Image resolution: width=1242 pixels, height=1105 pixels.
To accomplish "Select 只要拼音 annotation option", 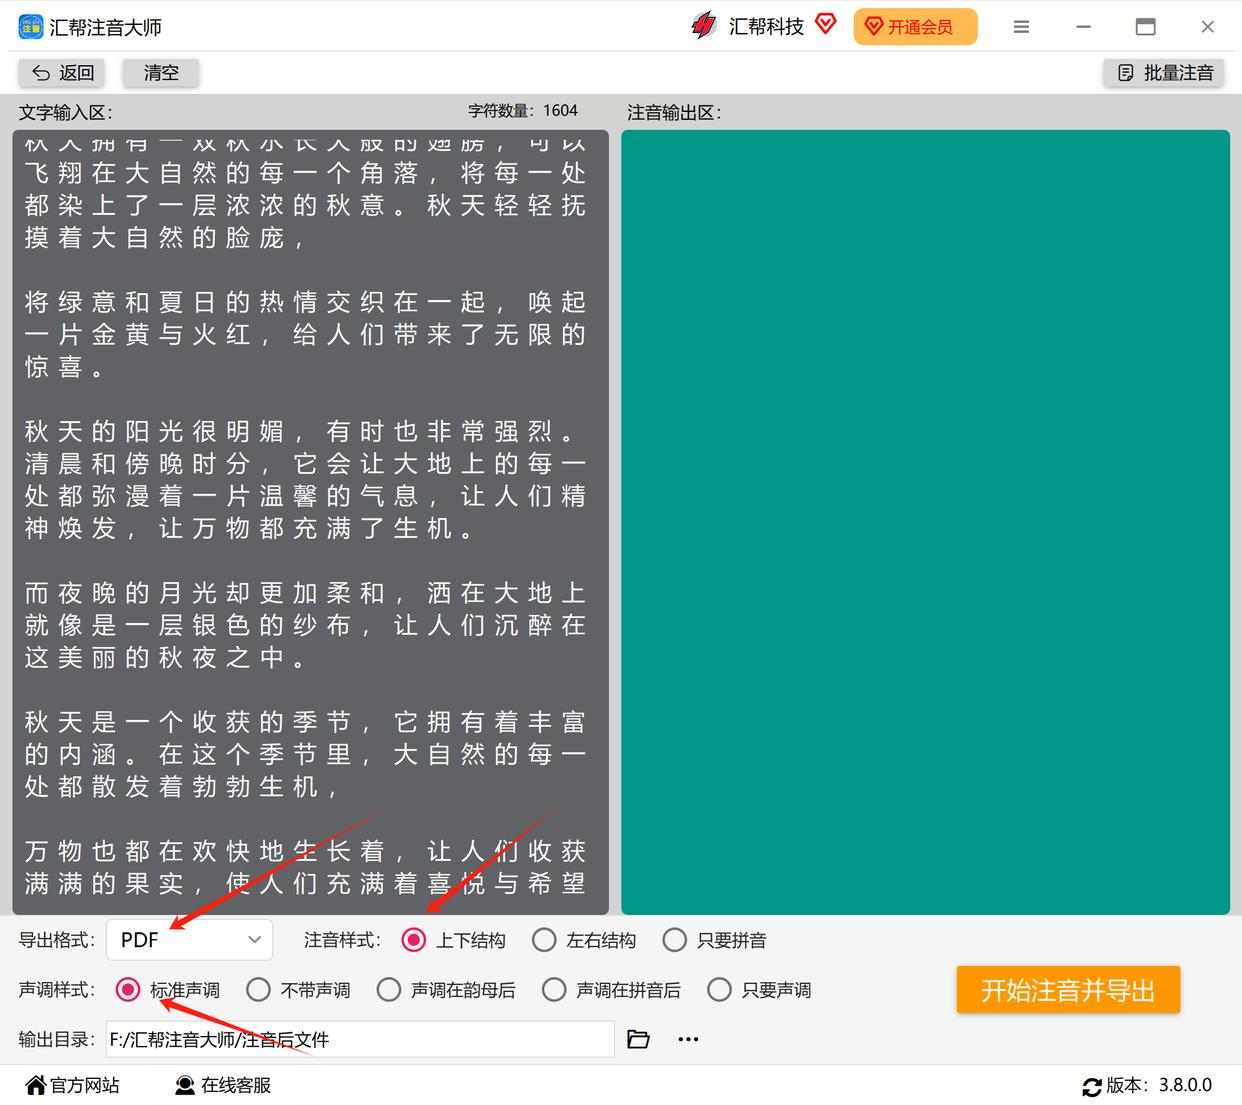I will pyautogui.click(x=715, y=940).
